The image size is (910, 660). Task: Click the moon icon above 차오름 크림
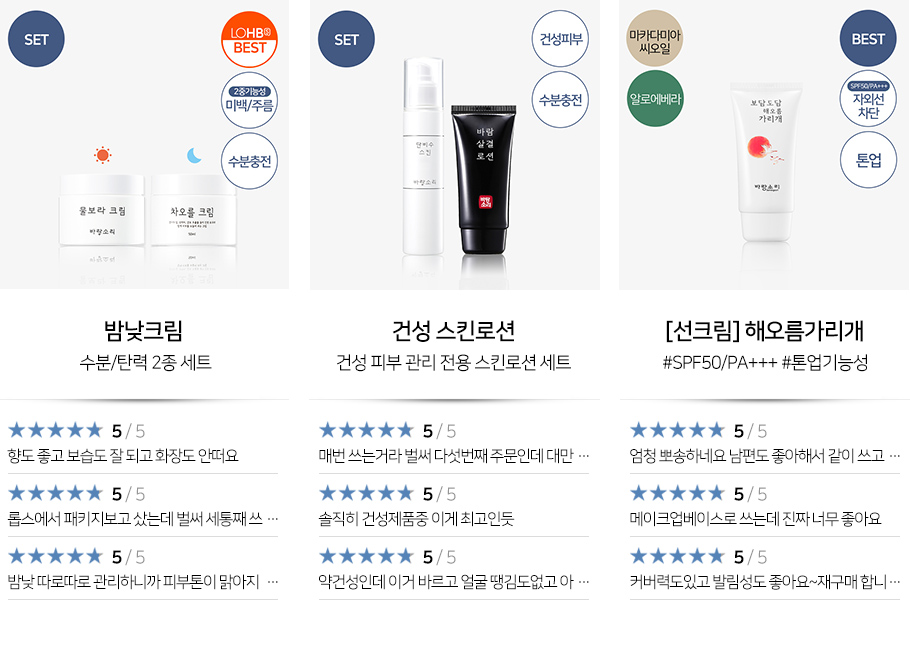194,155
